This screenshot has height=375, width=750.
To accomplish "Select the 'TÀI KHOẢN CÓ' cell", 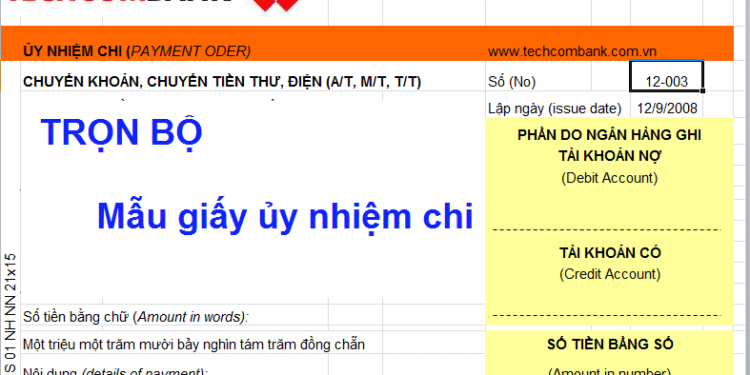I will 610,253.
